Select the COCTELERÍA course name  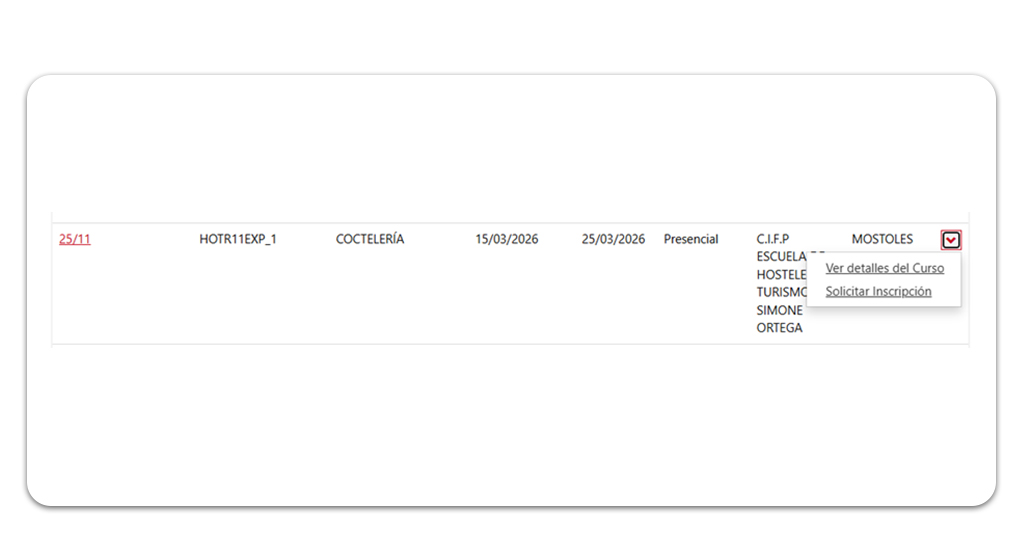[370, 239]
